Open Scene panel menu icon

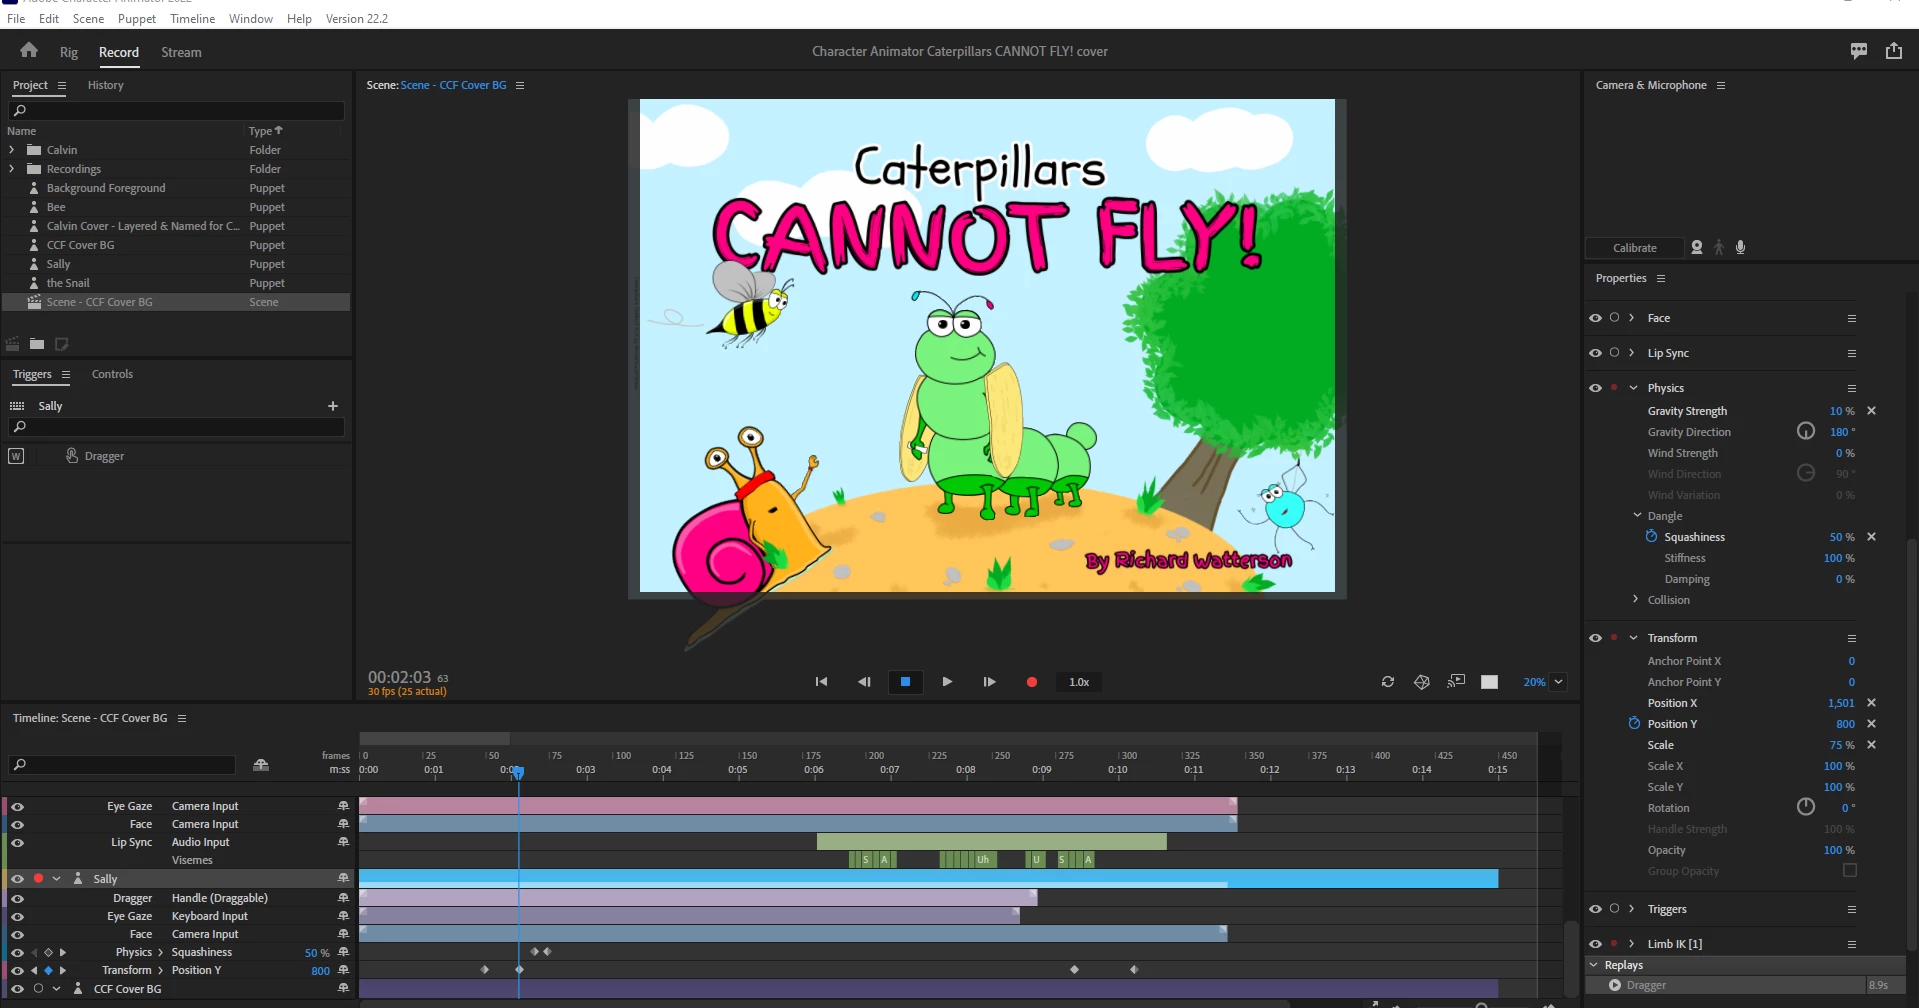tap(520, 85)
